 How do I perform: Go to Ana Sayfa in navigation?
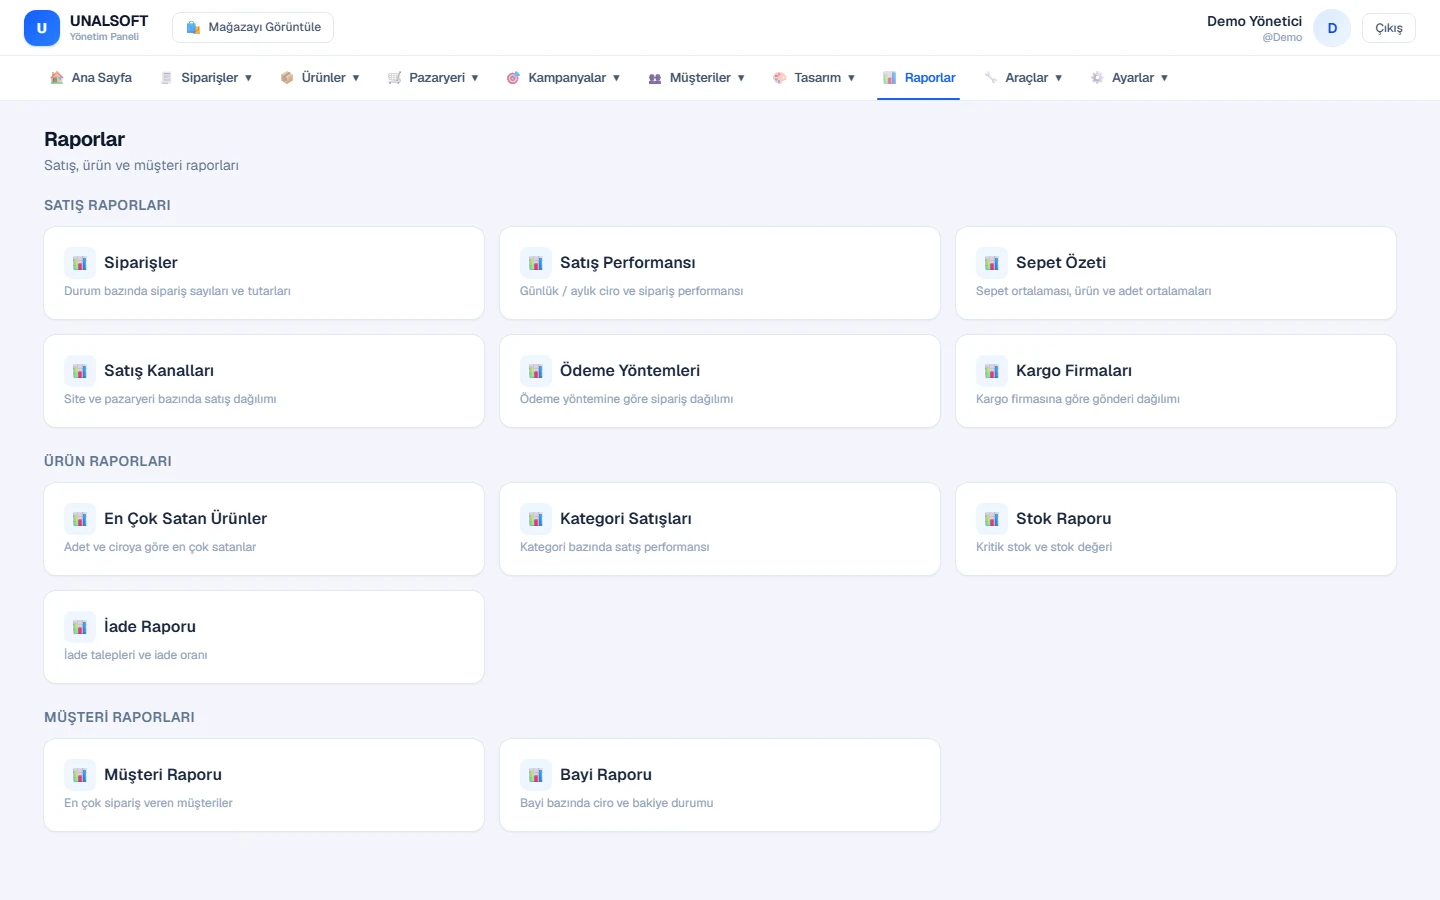(x=102, y=78)
